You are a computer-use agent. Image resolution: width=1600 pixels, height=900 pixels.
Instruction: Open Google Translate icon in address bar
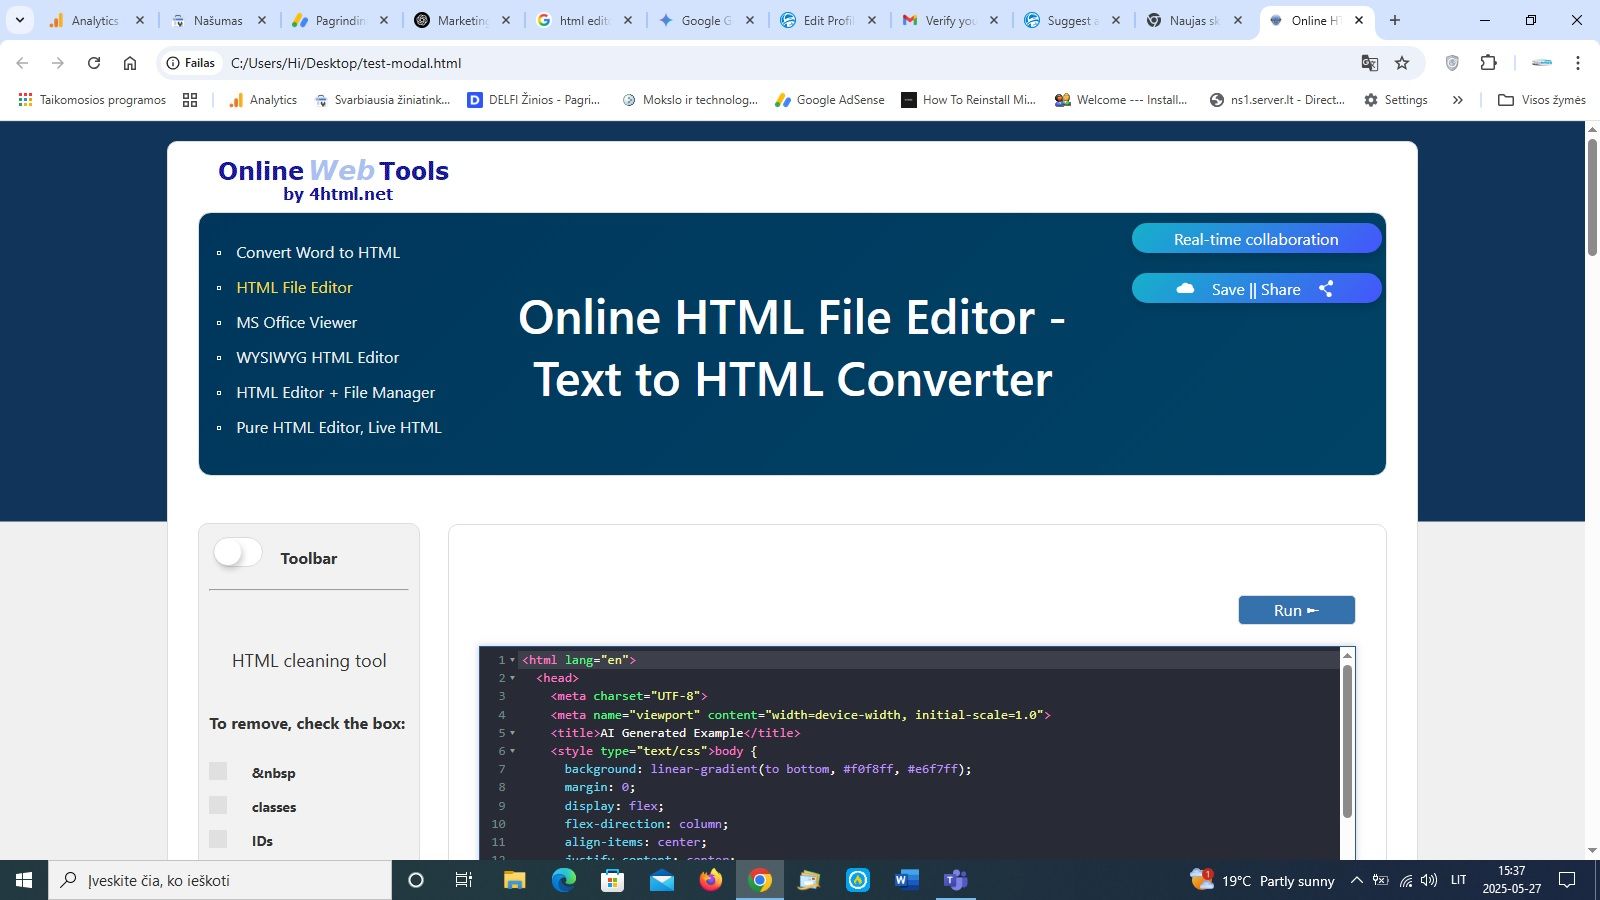pos(1369,62)
